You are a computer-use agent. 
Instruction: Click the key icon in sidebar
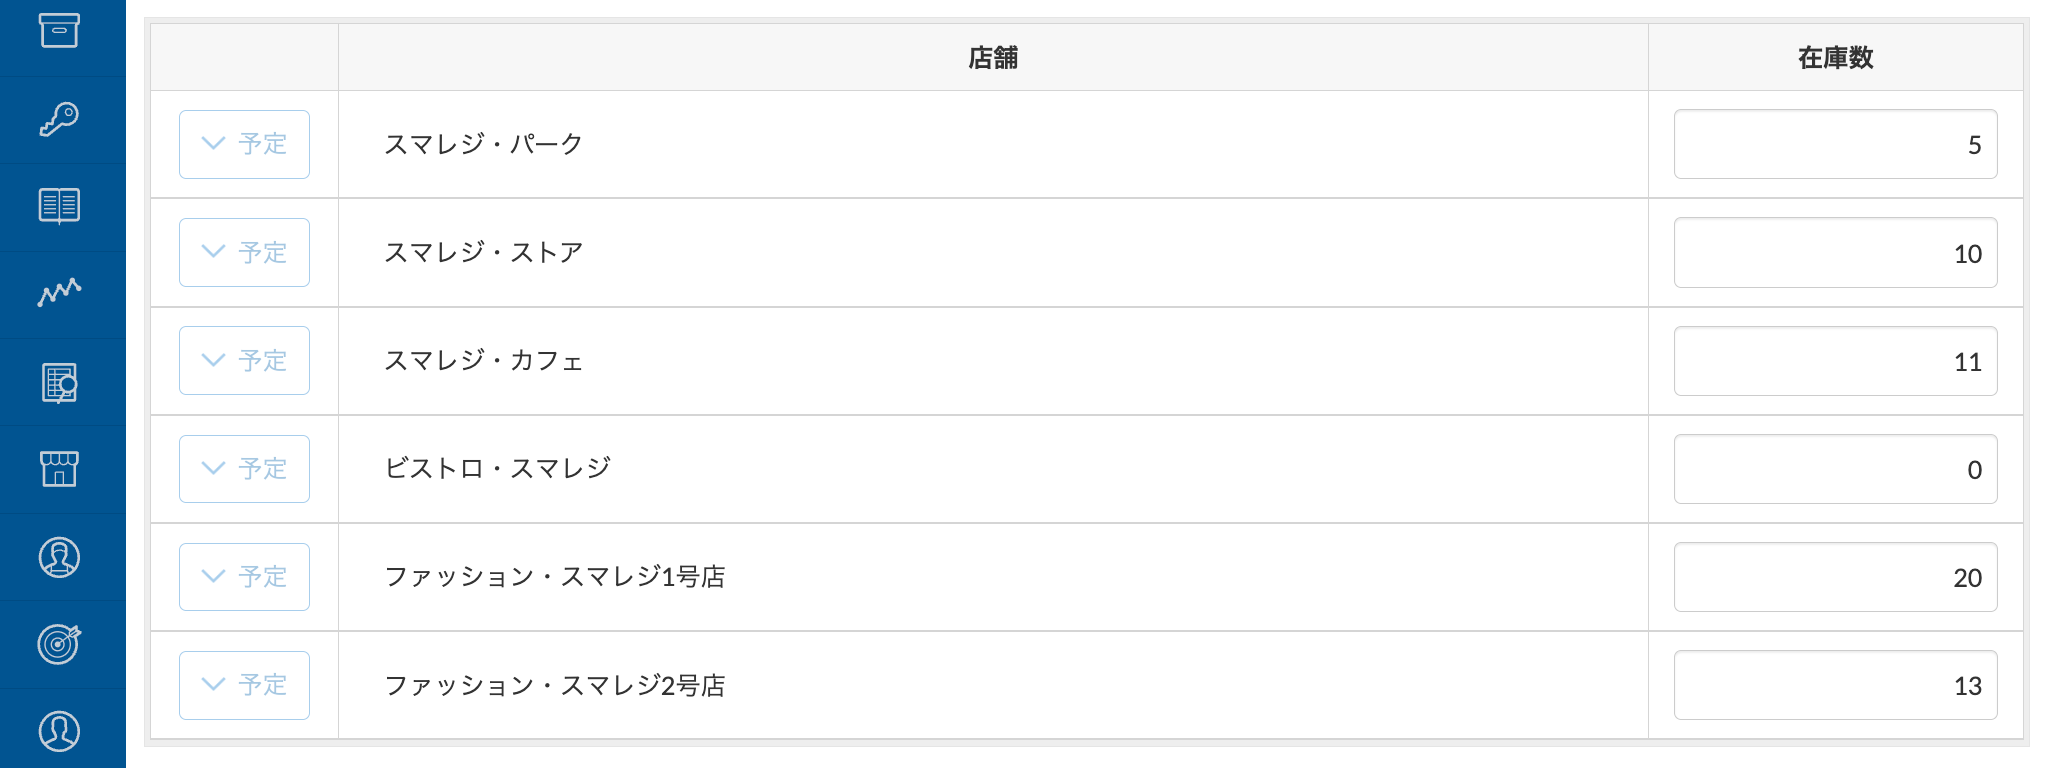(x=59, y=119)
